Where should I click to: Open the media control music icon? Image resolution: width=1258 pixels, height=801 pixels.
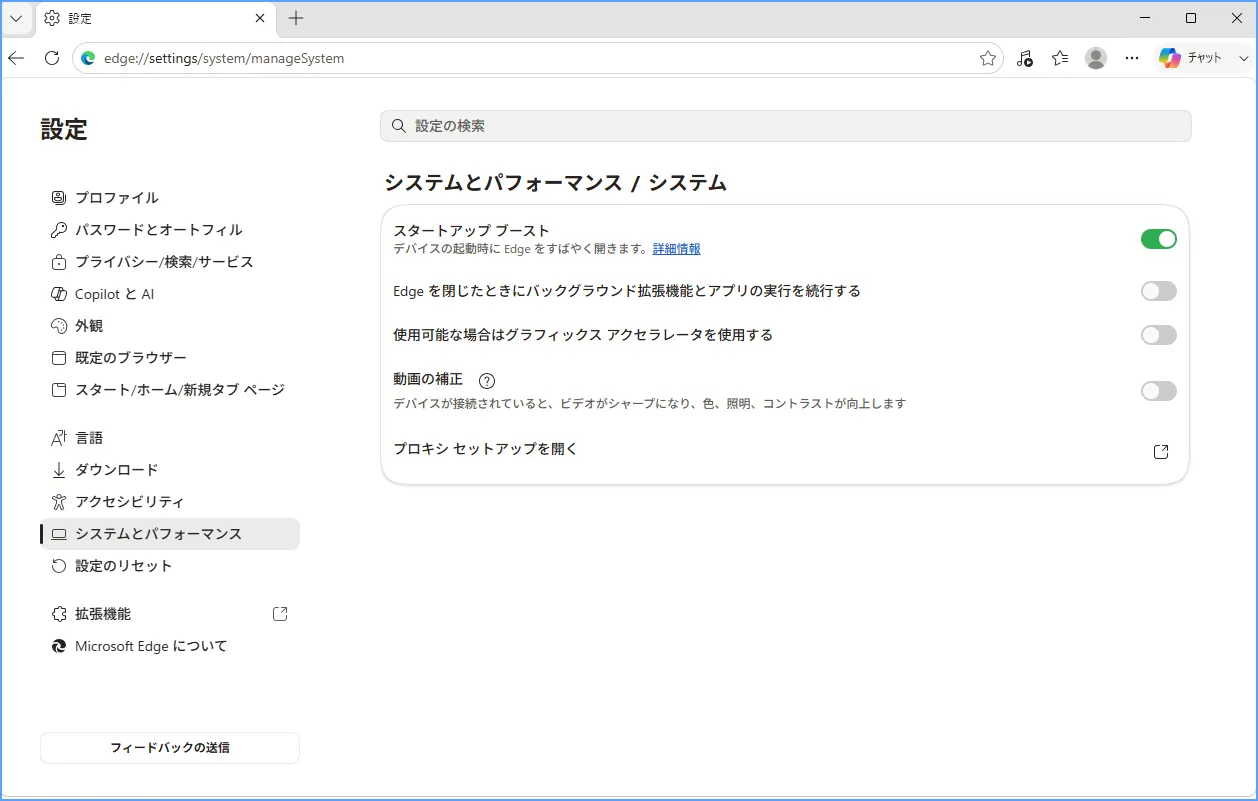[x=1024, y=58]
